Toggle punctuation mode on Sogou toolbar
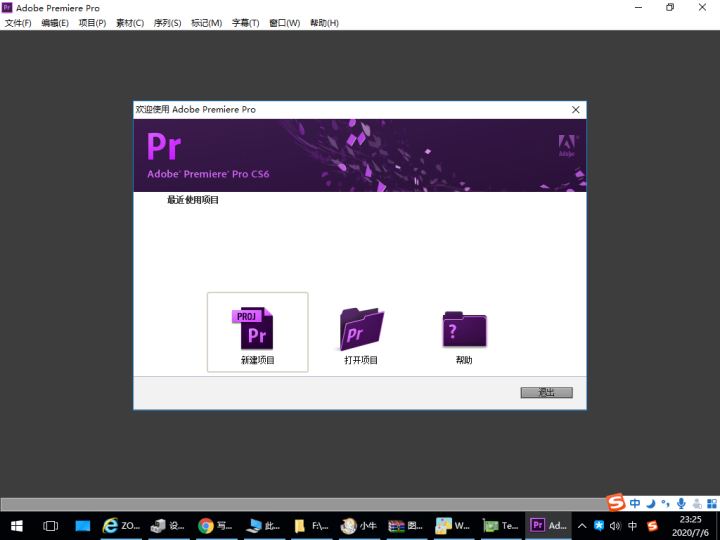720x540 pixels. pos(665,503)
